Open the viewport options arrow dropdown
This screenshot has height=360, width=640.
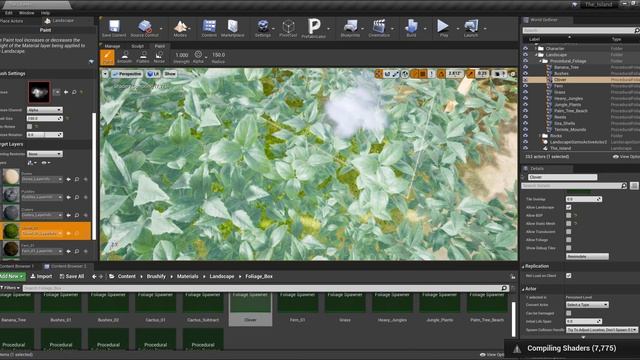point(105,74)
